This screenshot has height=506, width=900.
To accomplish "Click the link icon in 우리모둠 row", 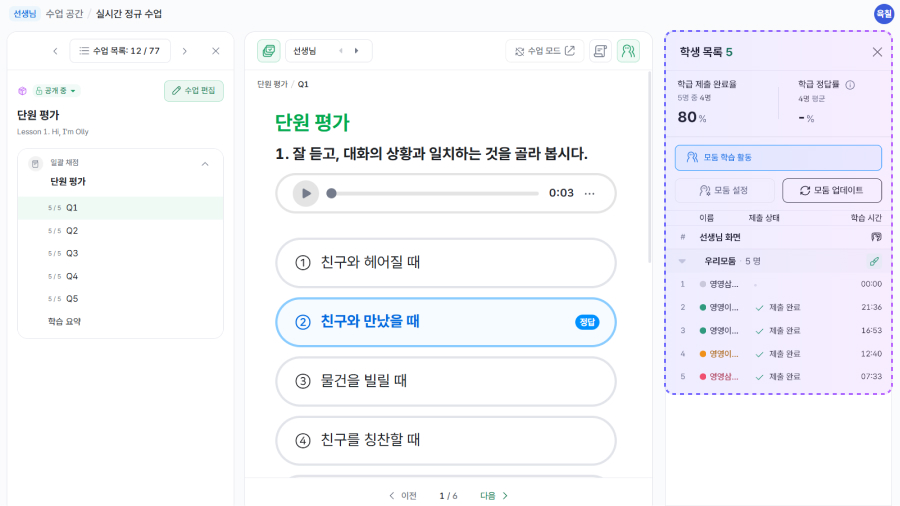I will pos(874,261).
